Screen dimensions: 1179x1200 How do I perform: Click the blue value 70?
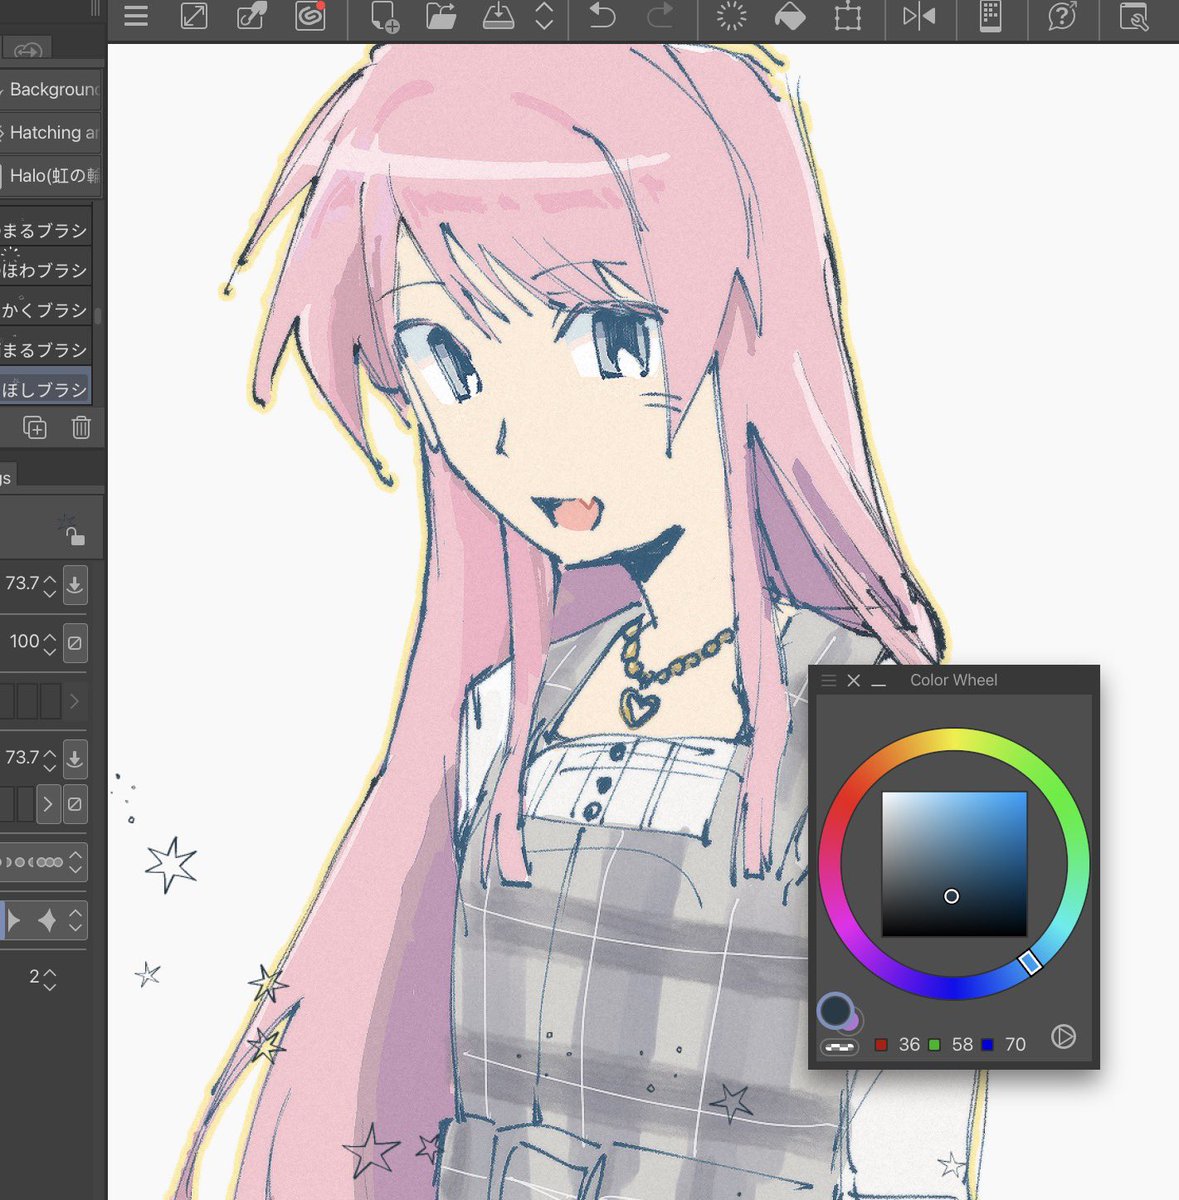1015,1045
